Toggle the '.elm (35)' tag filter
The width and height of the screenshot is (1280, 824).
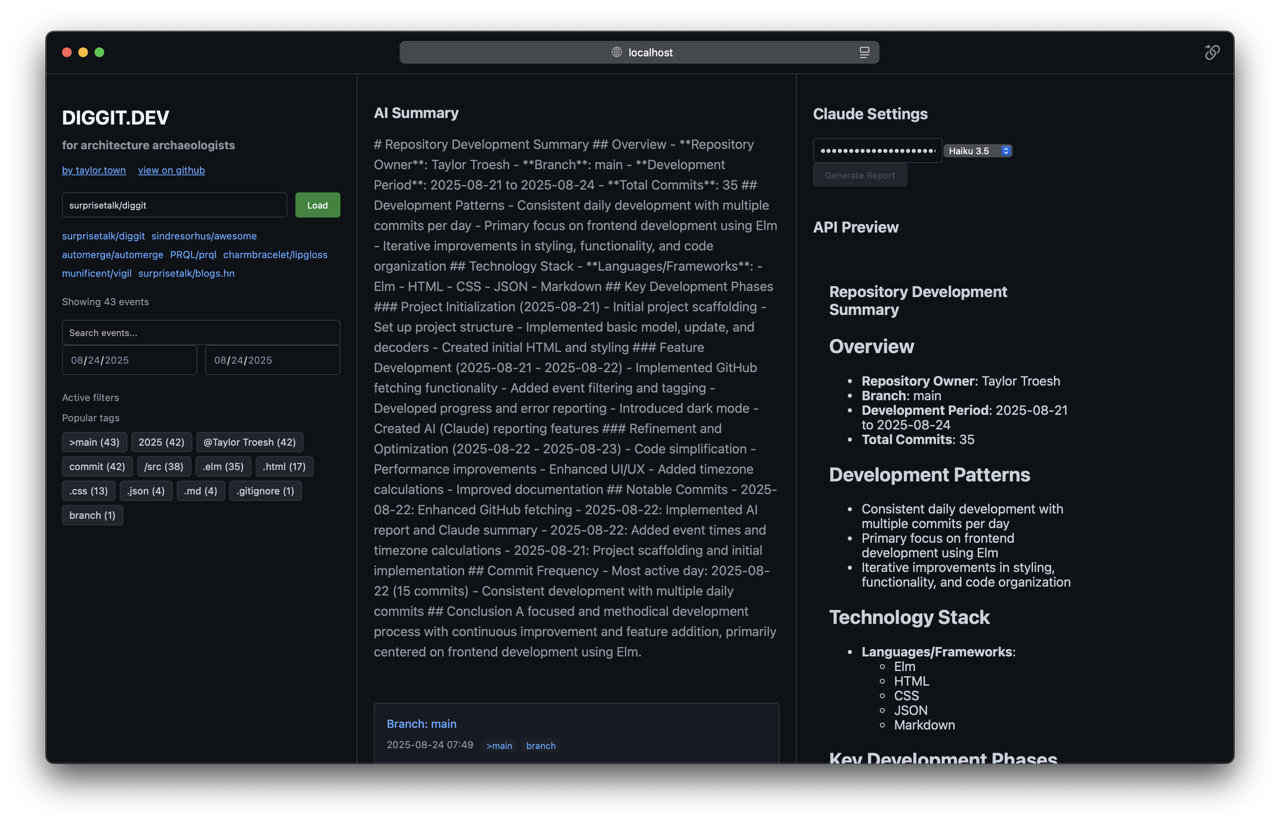tap(223, 466)
